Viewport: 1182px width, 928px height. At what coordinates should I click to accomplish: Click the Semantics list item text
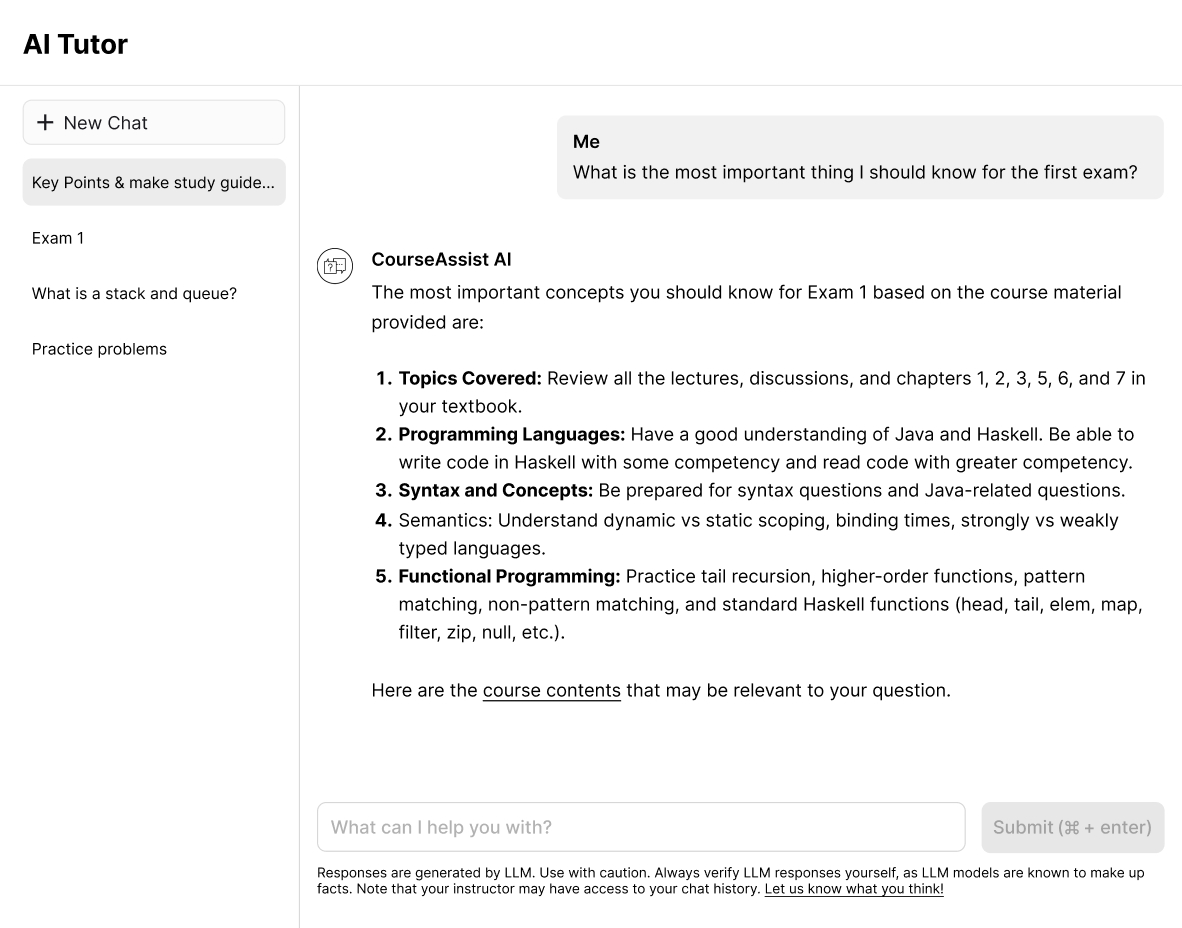757,521
